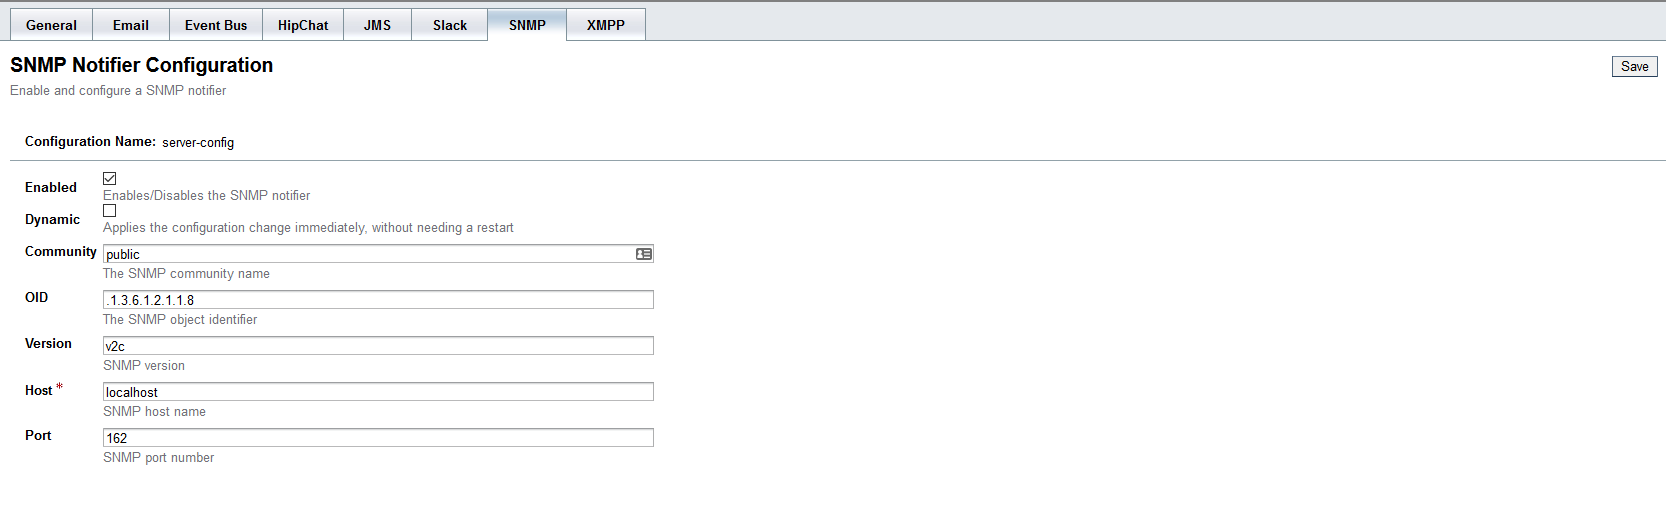Click the 'Community' field label
This screenshot has height=527, width=1666.
61,251
